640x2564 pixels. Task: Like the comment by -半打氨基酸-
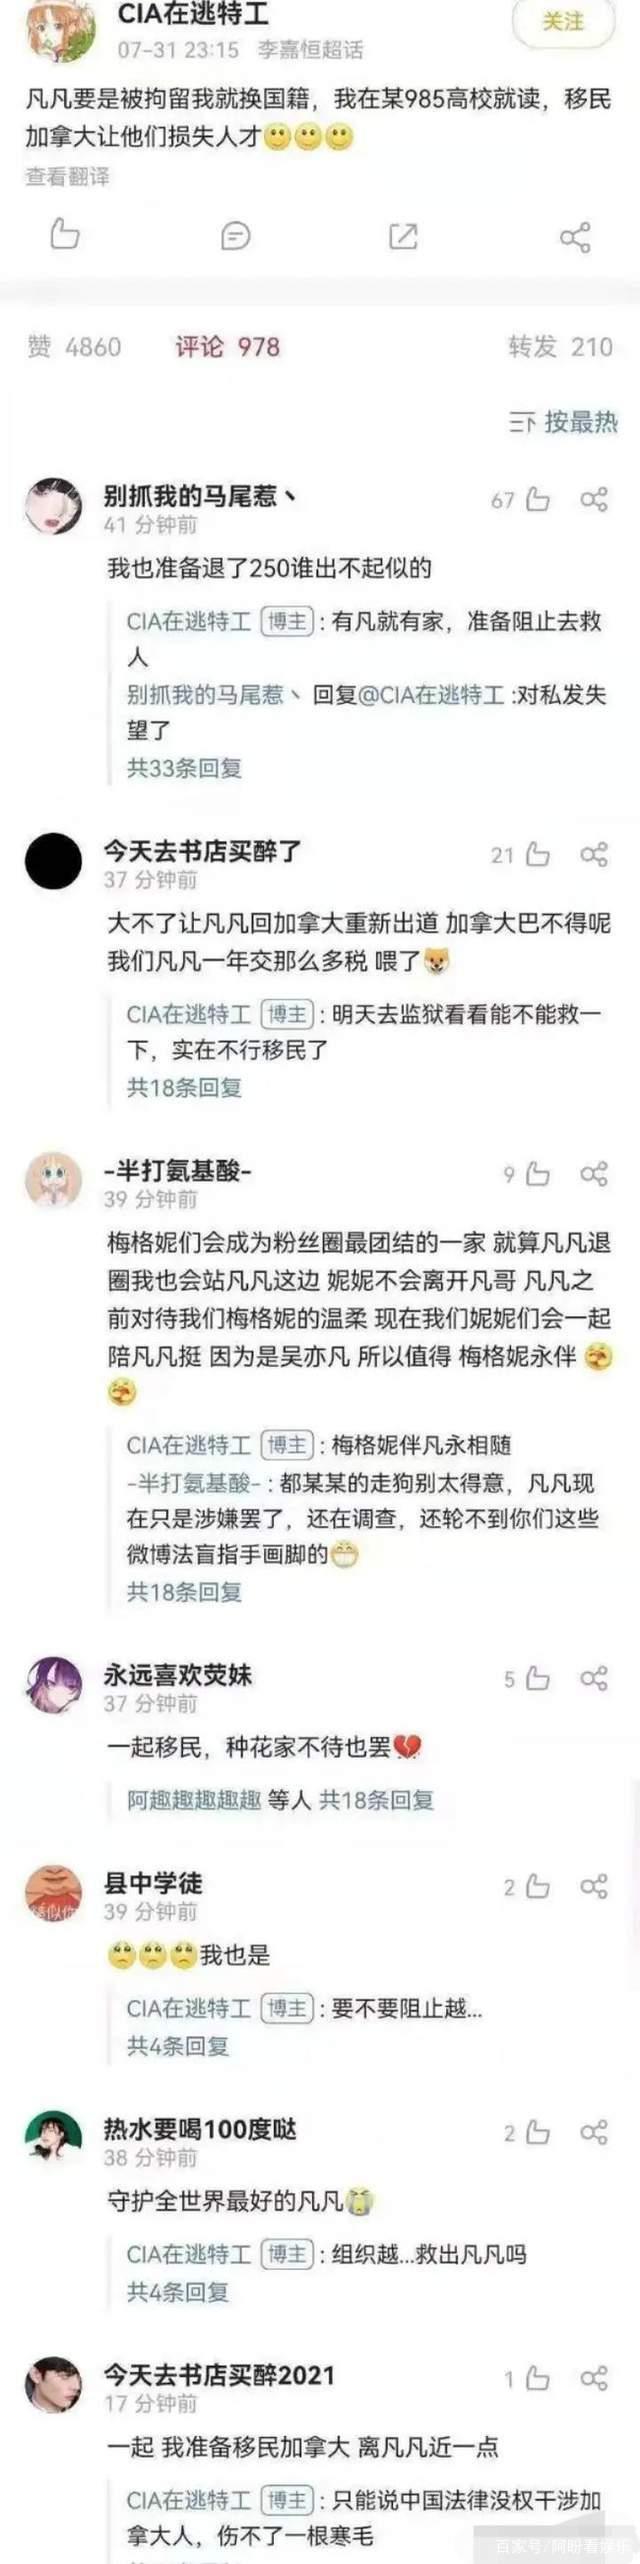(538, 1174)
